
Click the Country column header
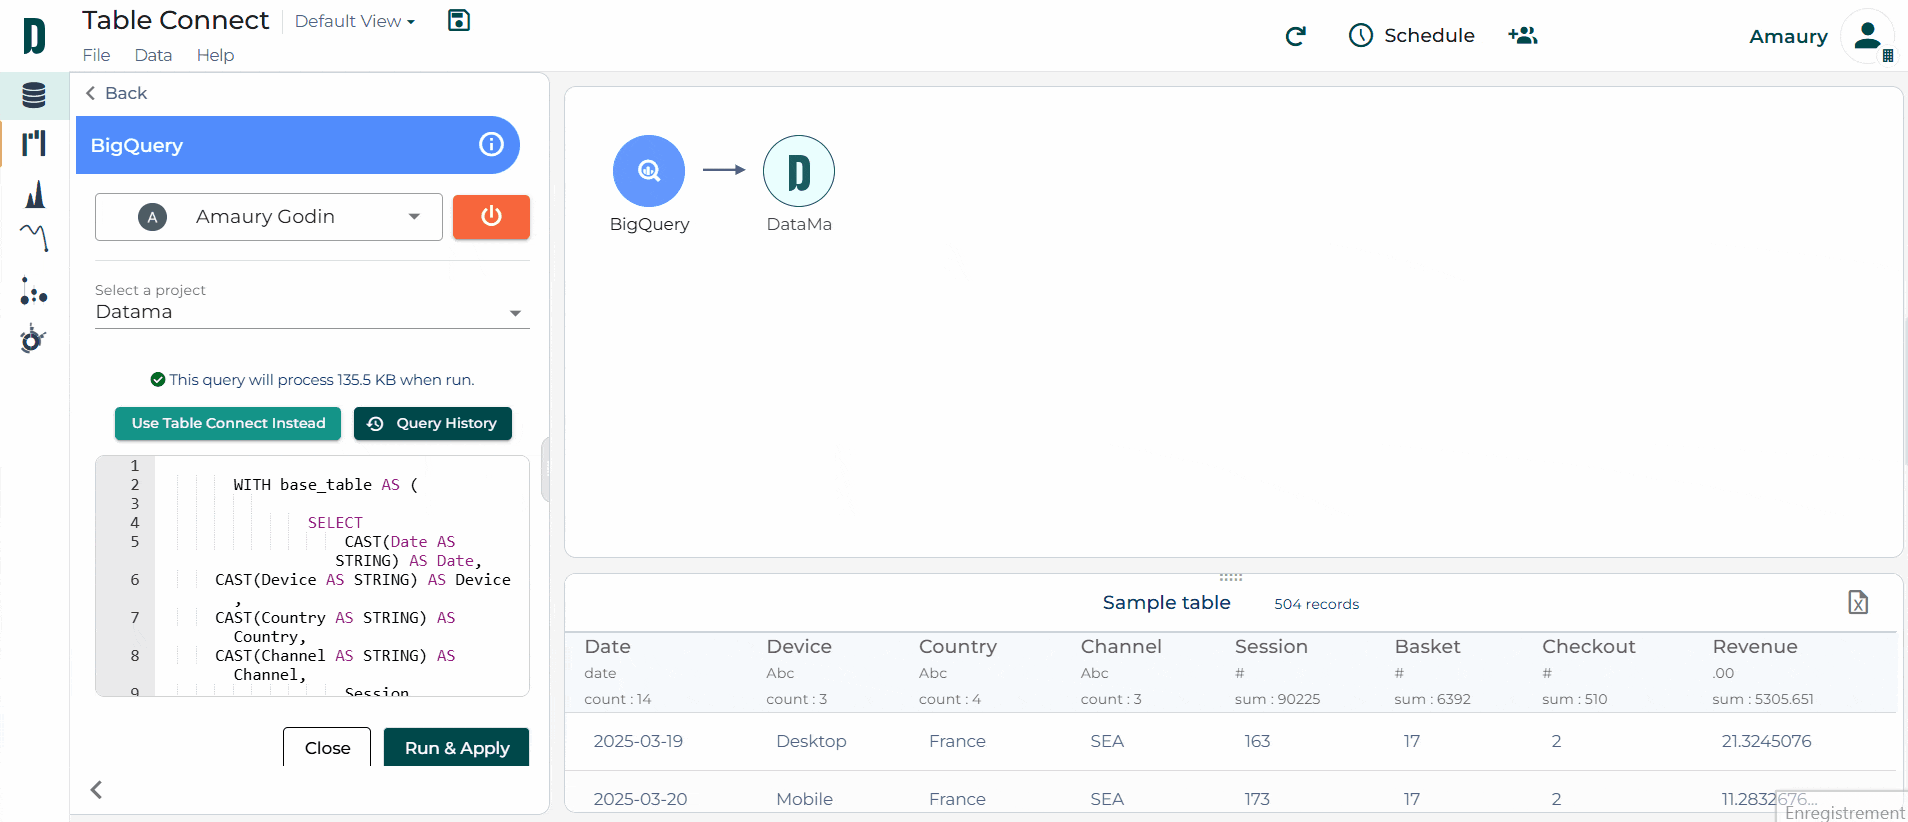pyautogui.click(x=958, y=647)
